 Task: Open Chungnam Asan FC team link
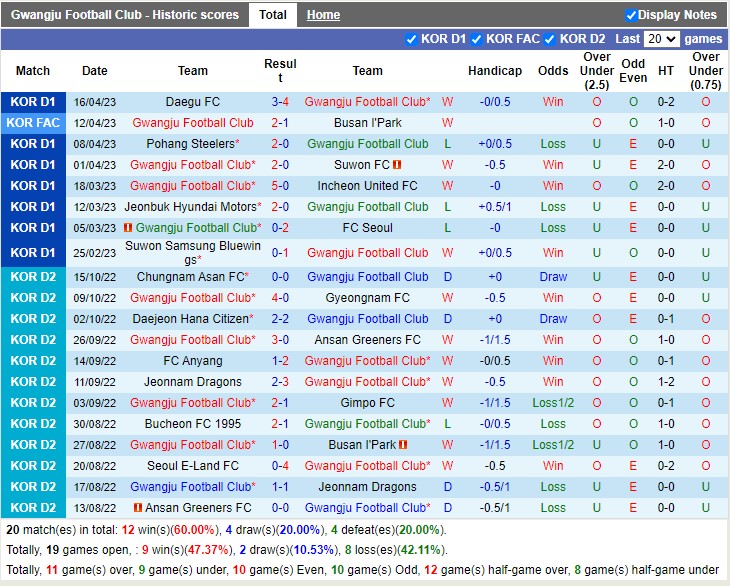(x=190, y=276)
